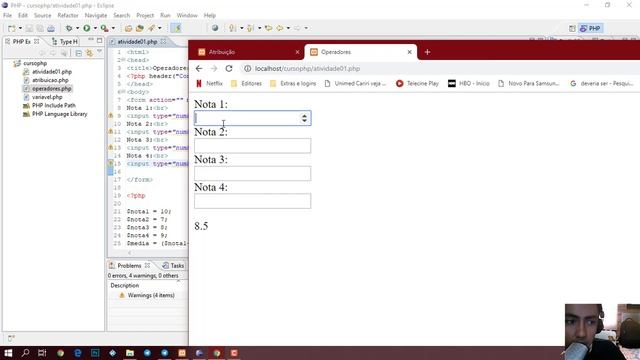640x360 pixels.
Task: Select atribuicao.php in project tree
Action: point(50,80)
